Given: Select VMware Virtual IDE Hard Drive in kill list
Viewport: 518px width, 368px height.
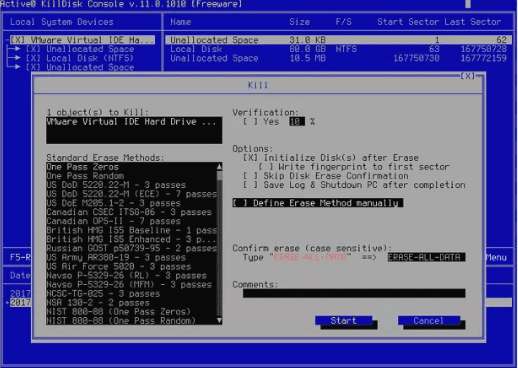Looking at the screenshot, I should (x=134, y=122).
